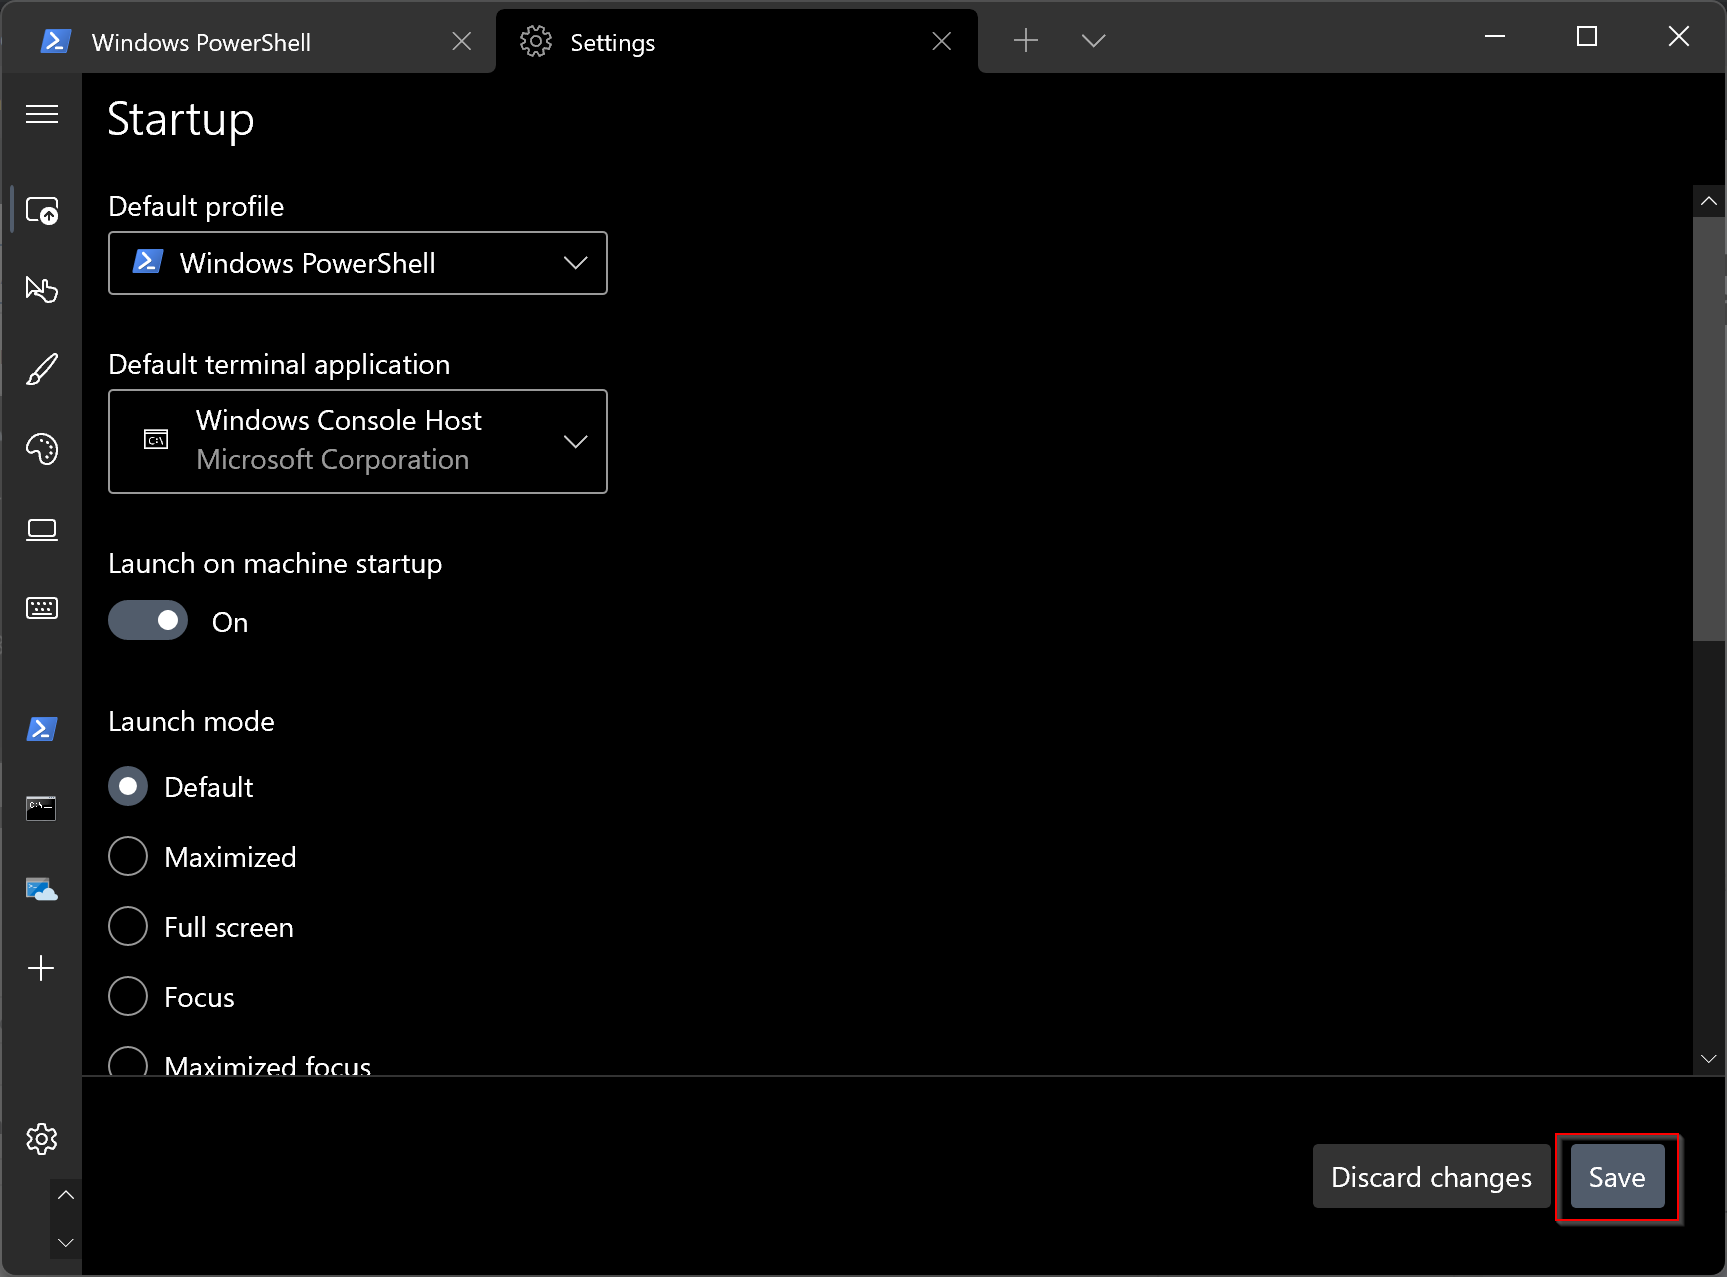Open the Default profile dropdown
This screenshot has width=1727, height=1277.
pos(358,263)
